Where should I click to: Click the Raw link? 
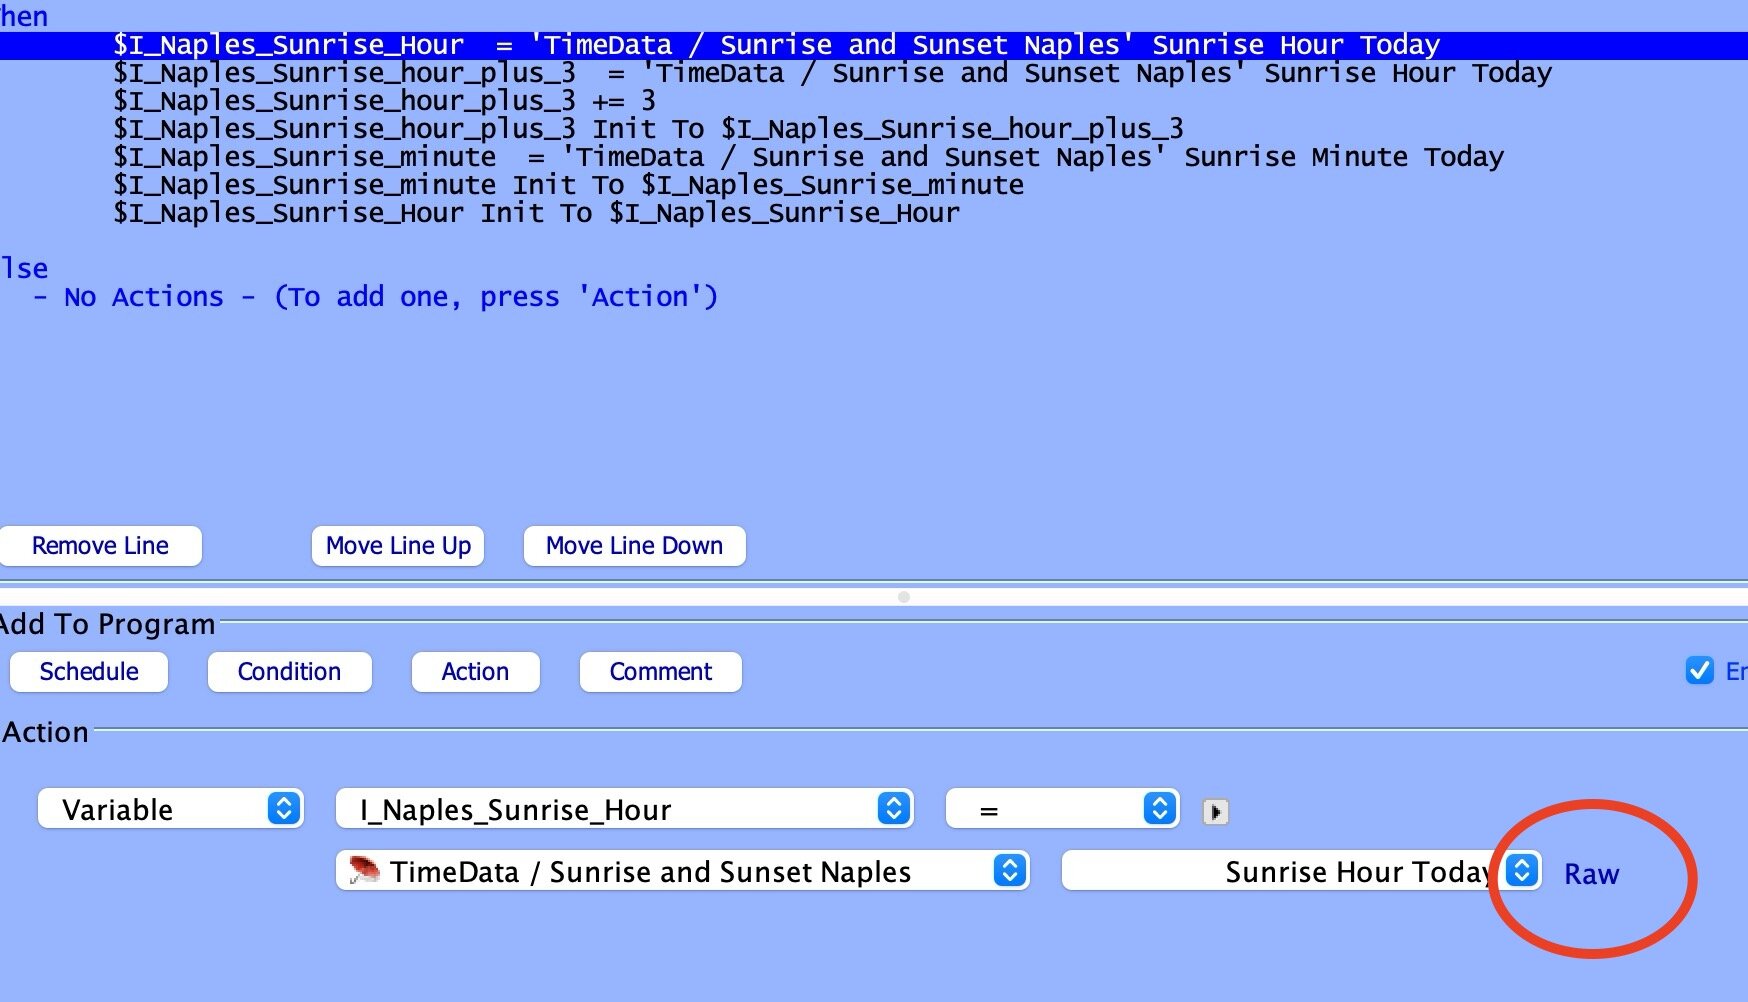[x=1591, y=874]
